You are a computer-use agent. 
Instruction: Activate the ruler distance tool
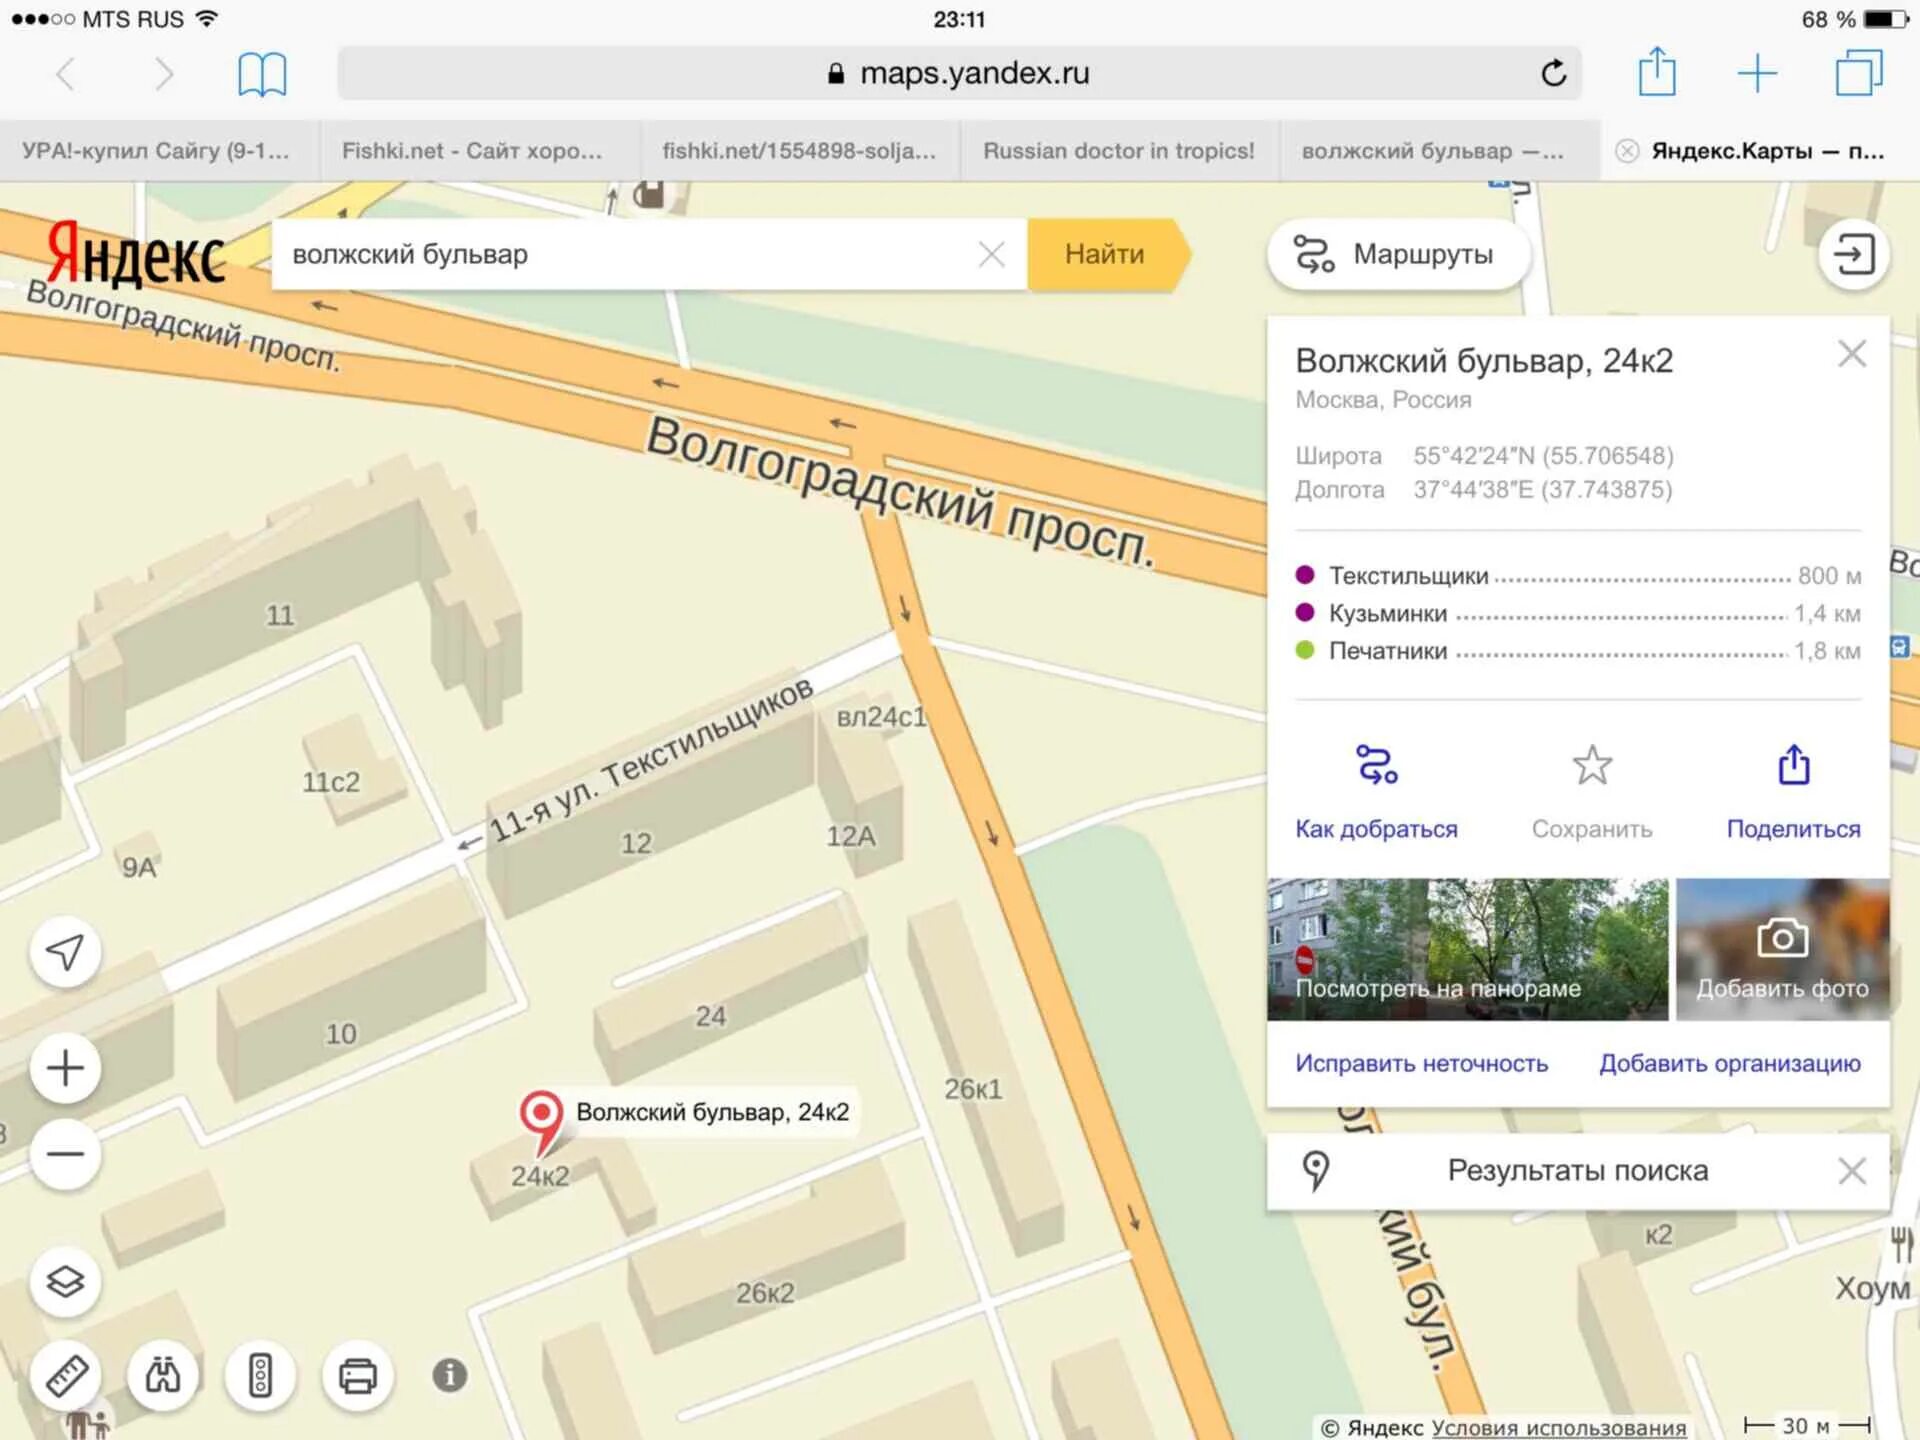click(x=65, y=1376)
